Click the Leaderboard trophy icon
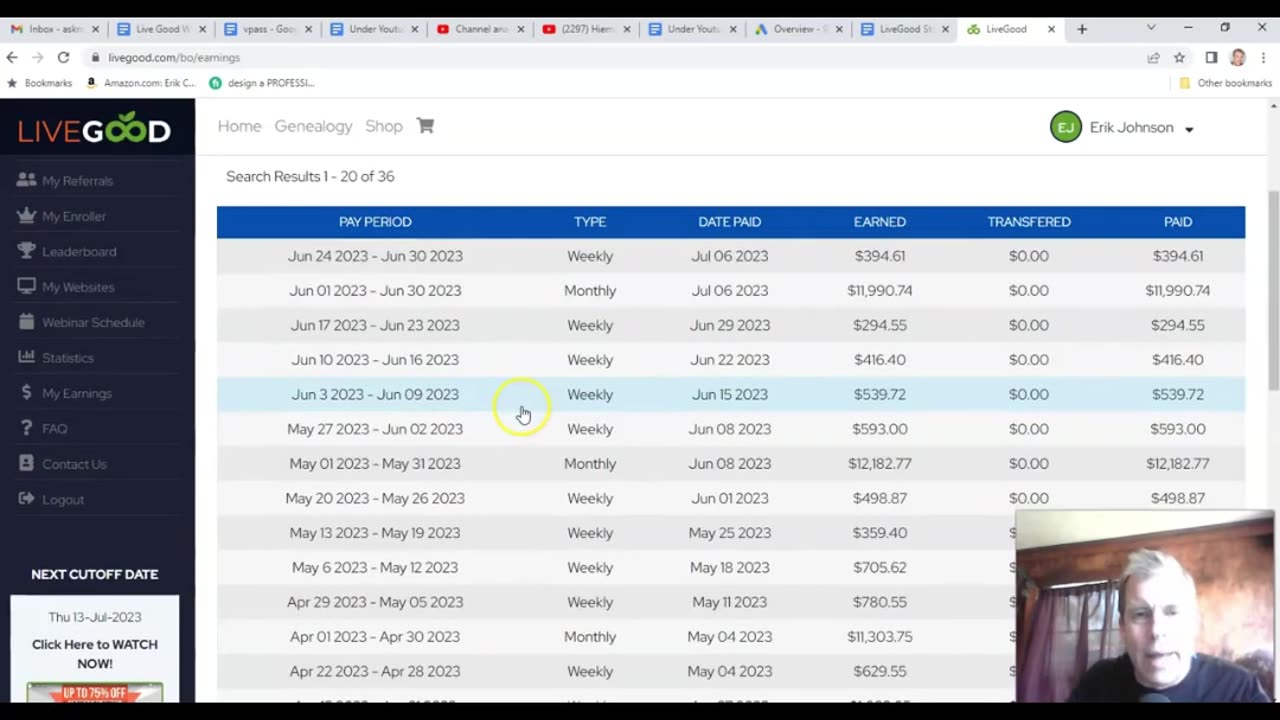The image size is (1280, 720). (x=26, y=251)
